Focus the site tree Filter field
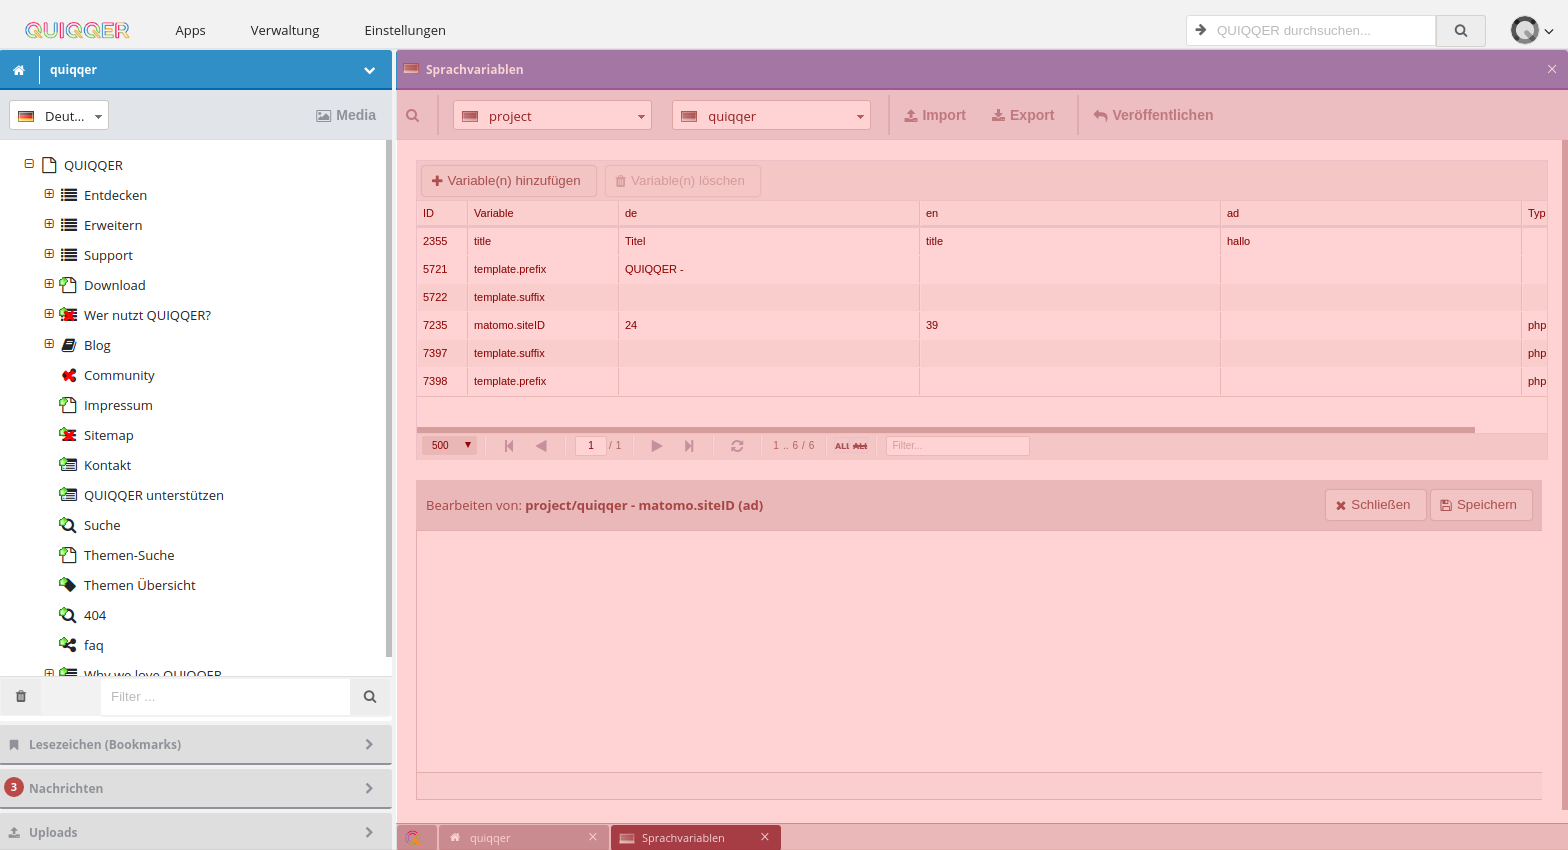The image size is (1568, 850). [x=225, y=696]
